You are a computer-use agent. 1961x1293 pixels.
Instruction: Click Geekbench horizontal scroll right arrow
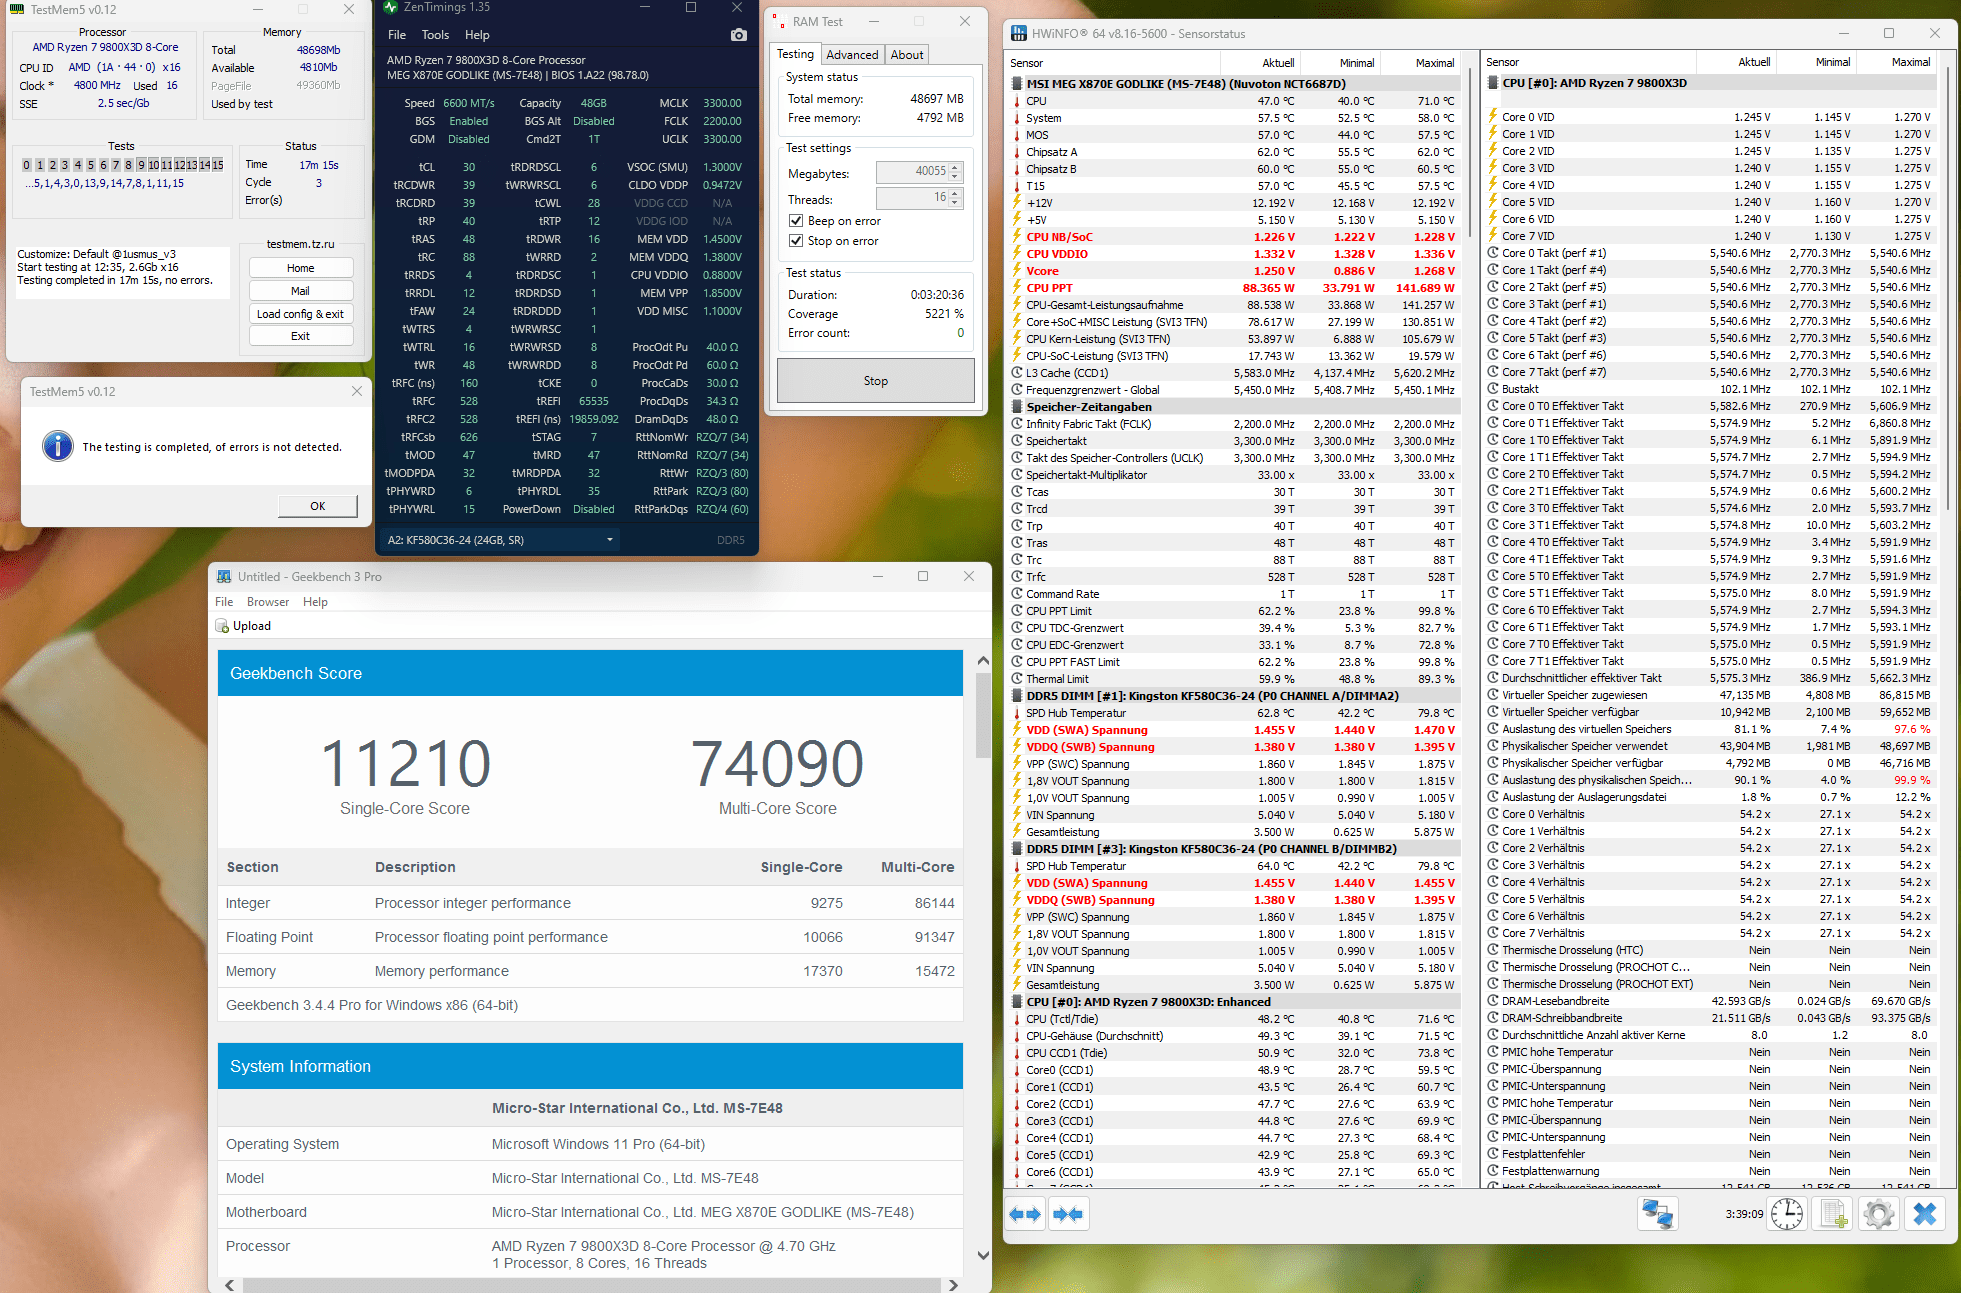pyautogui.click(x=953, y=1285)
